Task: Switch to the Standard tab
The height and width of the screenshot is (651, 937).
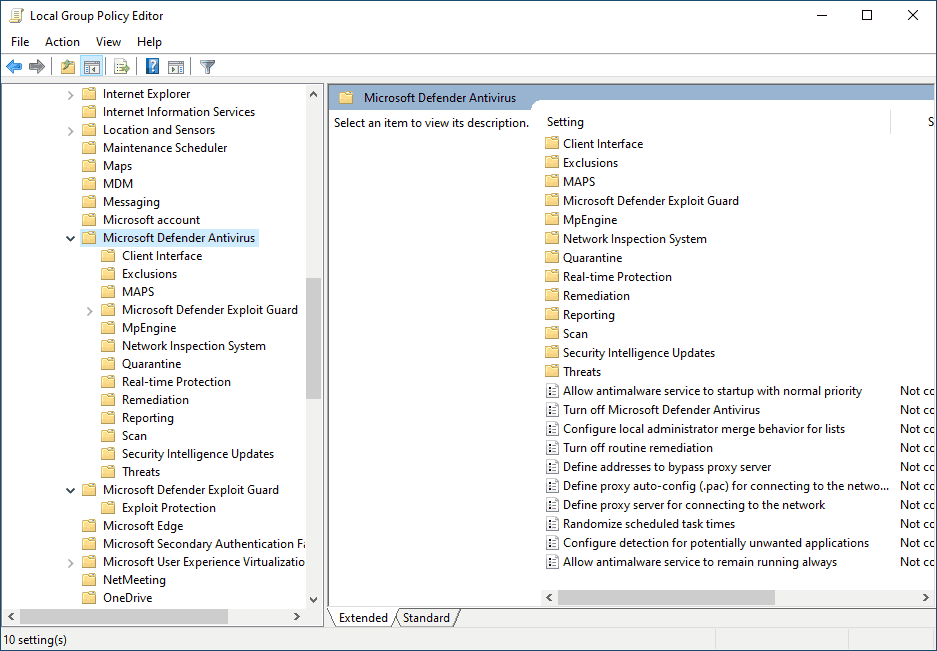Action: [x=426, y=618]
